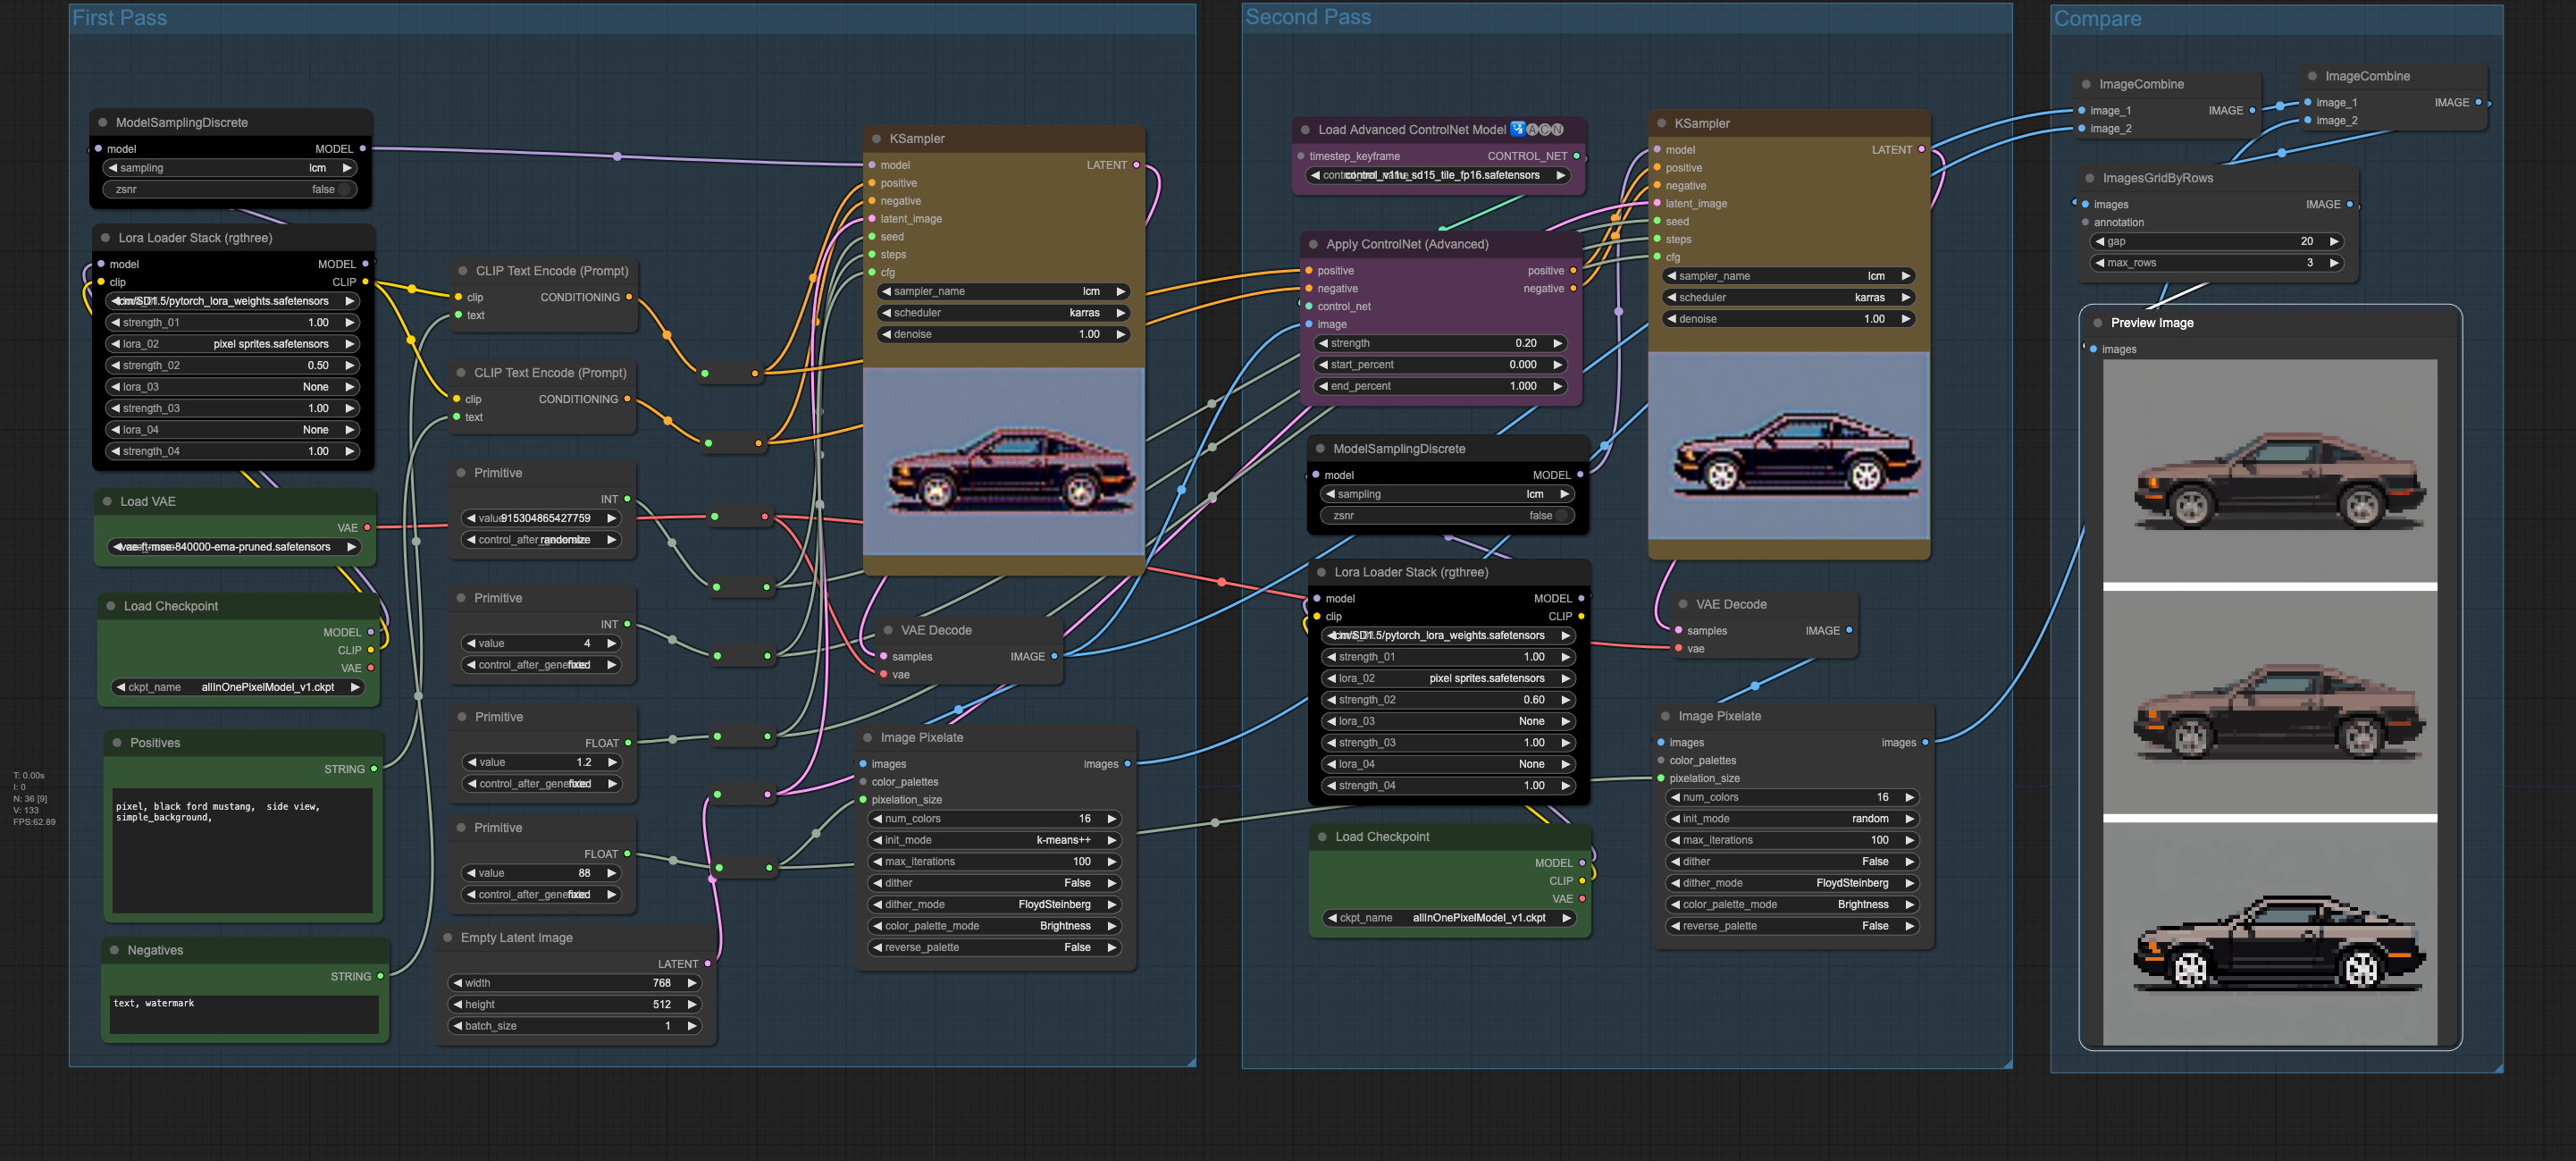2576x1161 pixels.
Task: Toggle zsnr in Second Pass ModelSamplingDiscrete
Action: click(1447, 516)
